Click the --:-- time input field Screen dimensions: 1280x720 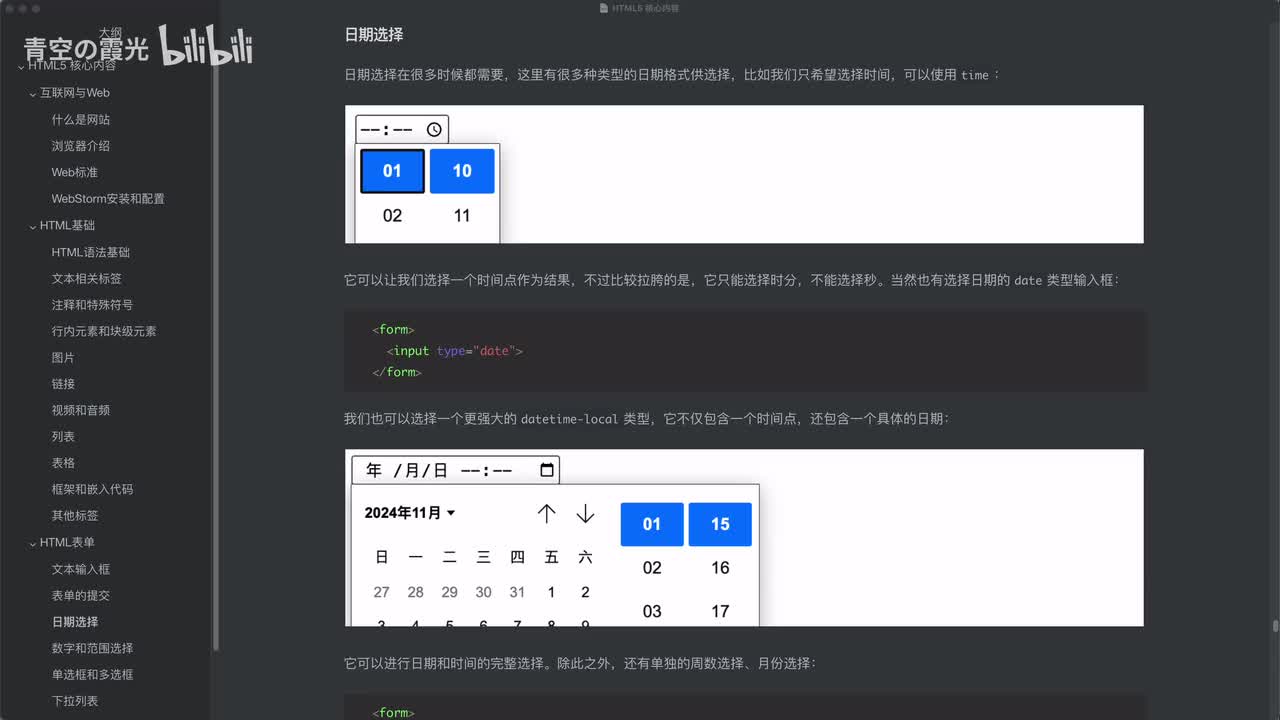click(402, 129)
